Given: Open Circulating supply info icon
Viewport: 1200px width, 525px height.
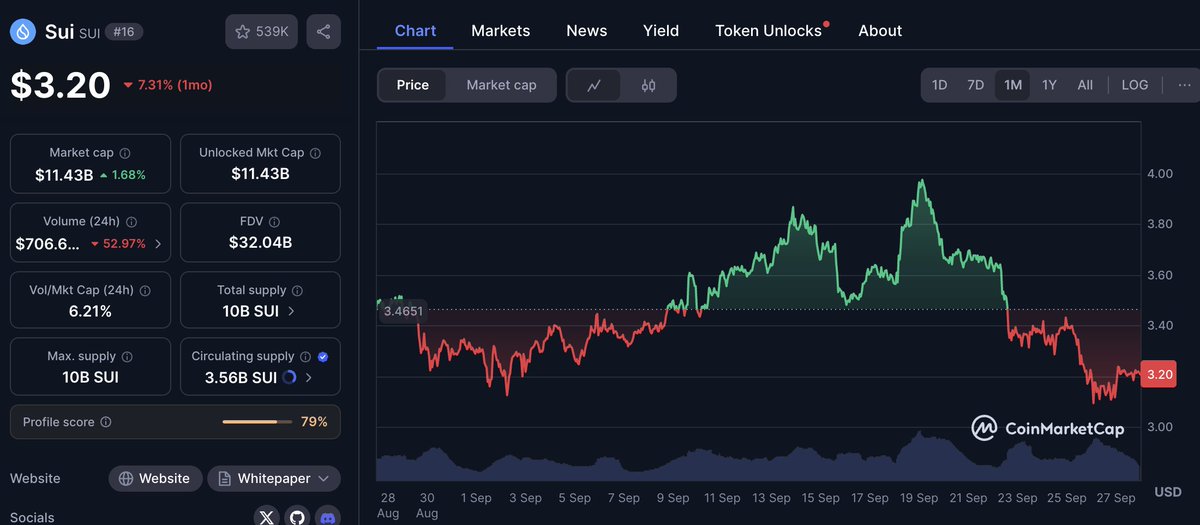Looking at the screenshot, I should 305,356.
